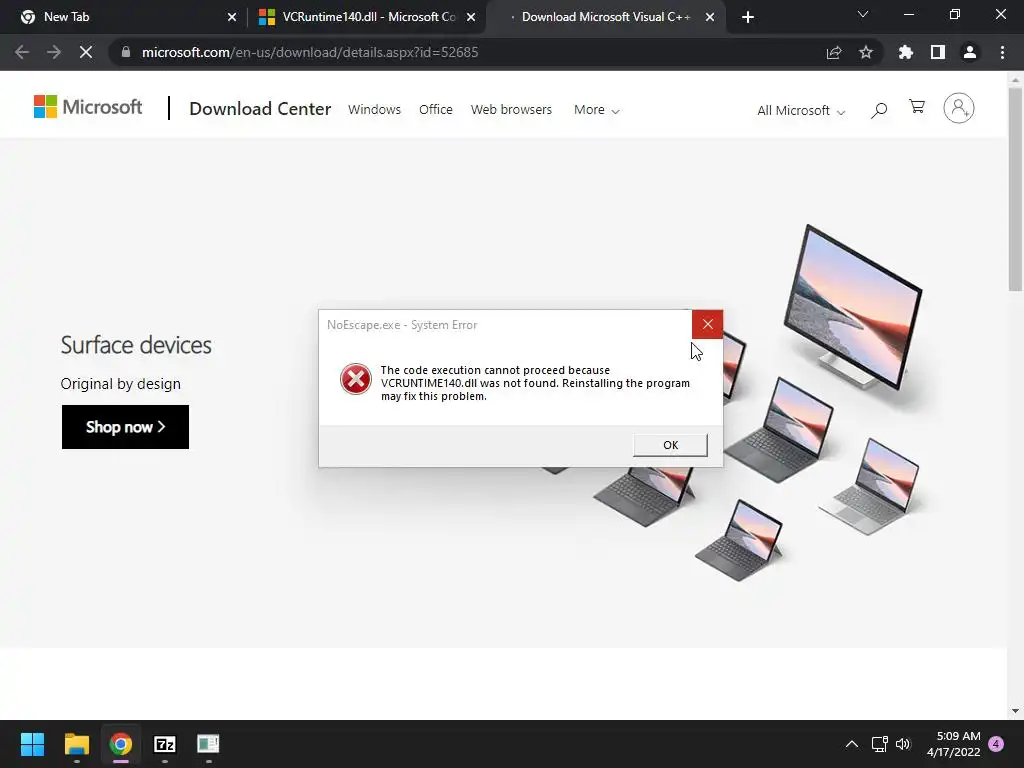This screenshot has height=768, width=1024.
Task: Click the Microsoft logo
Action: tap(88, 107)
